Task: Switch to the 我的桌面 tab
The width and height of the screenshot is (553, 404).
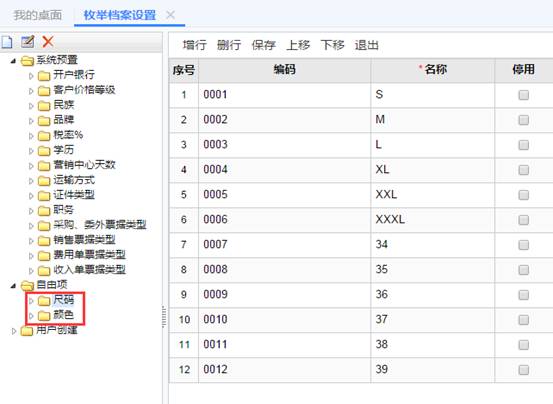Action: [x=38, y=15]
